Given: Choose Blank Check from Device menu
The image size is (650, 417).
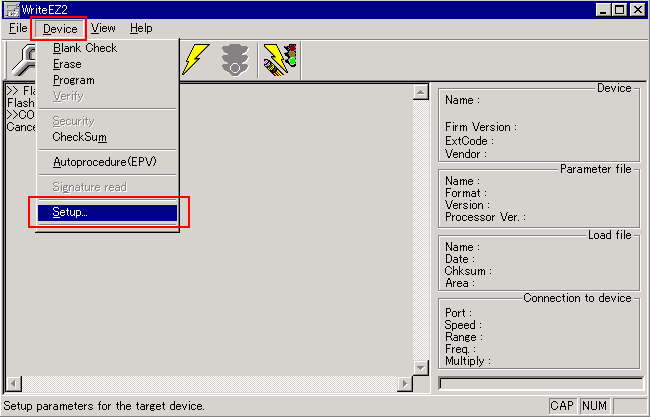Looking at the screenshot, I should click(107, 48).
